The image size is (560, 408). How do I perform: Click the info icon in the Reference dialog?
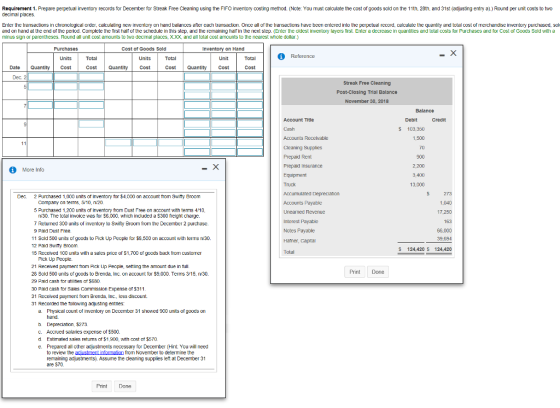[x=281, y=56]
